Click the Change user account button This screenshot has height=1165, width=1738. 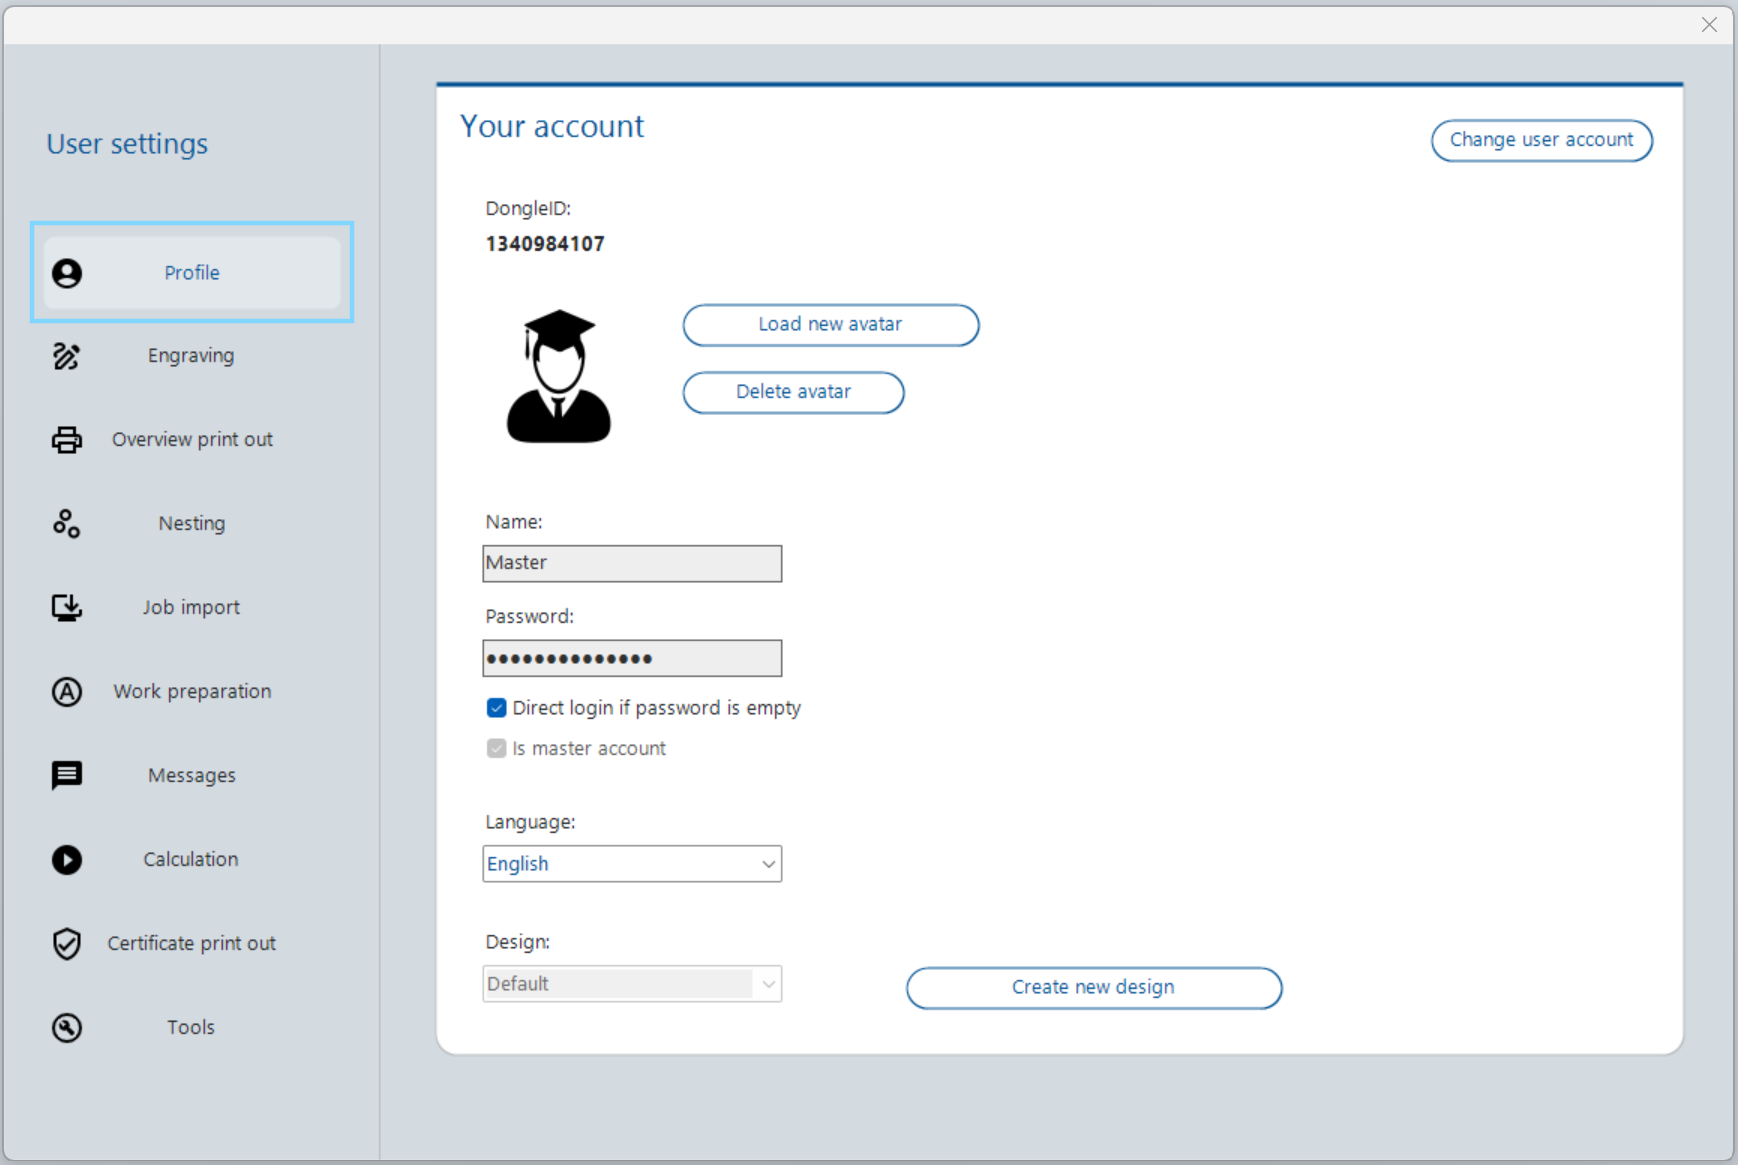(x=1541, y=140)
